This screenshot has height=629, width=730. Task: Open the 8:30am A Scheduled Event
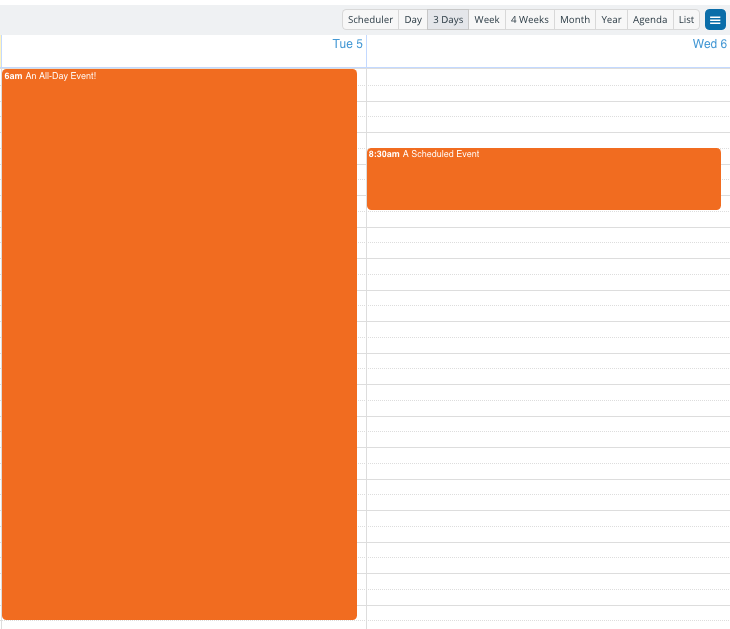(x=544, y=179)
